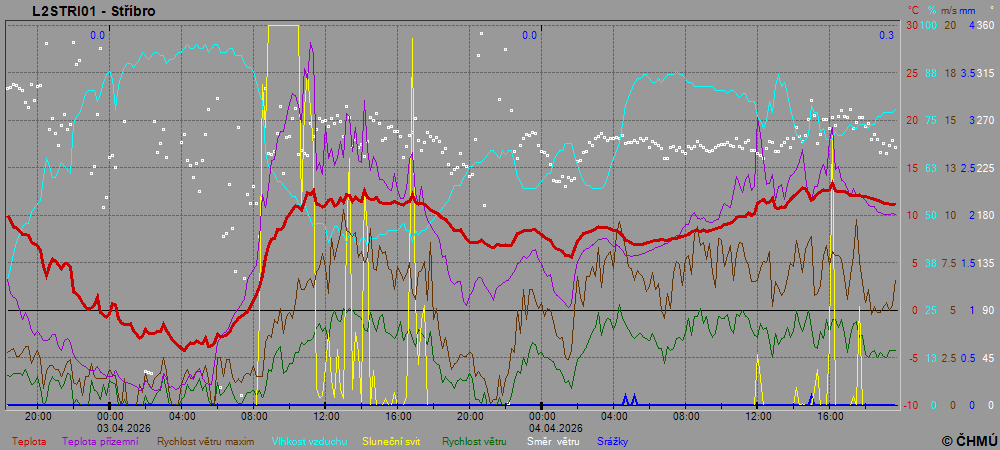Image resolution: width=1000 pixels, height=450 pixels.
Task: Select the cyan Vlhkost vzduchu legend label
Action: [307, 440]
